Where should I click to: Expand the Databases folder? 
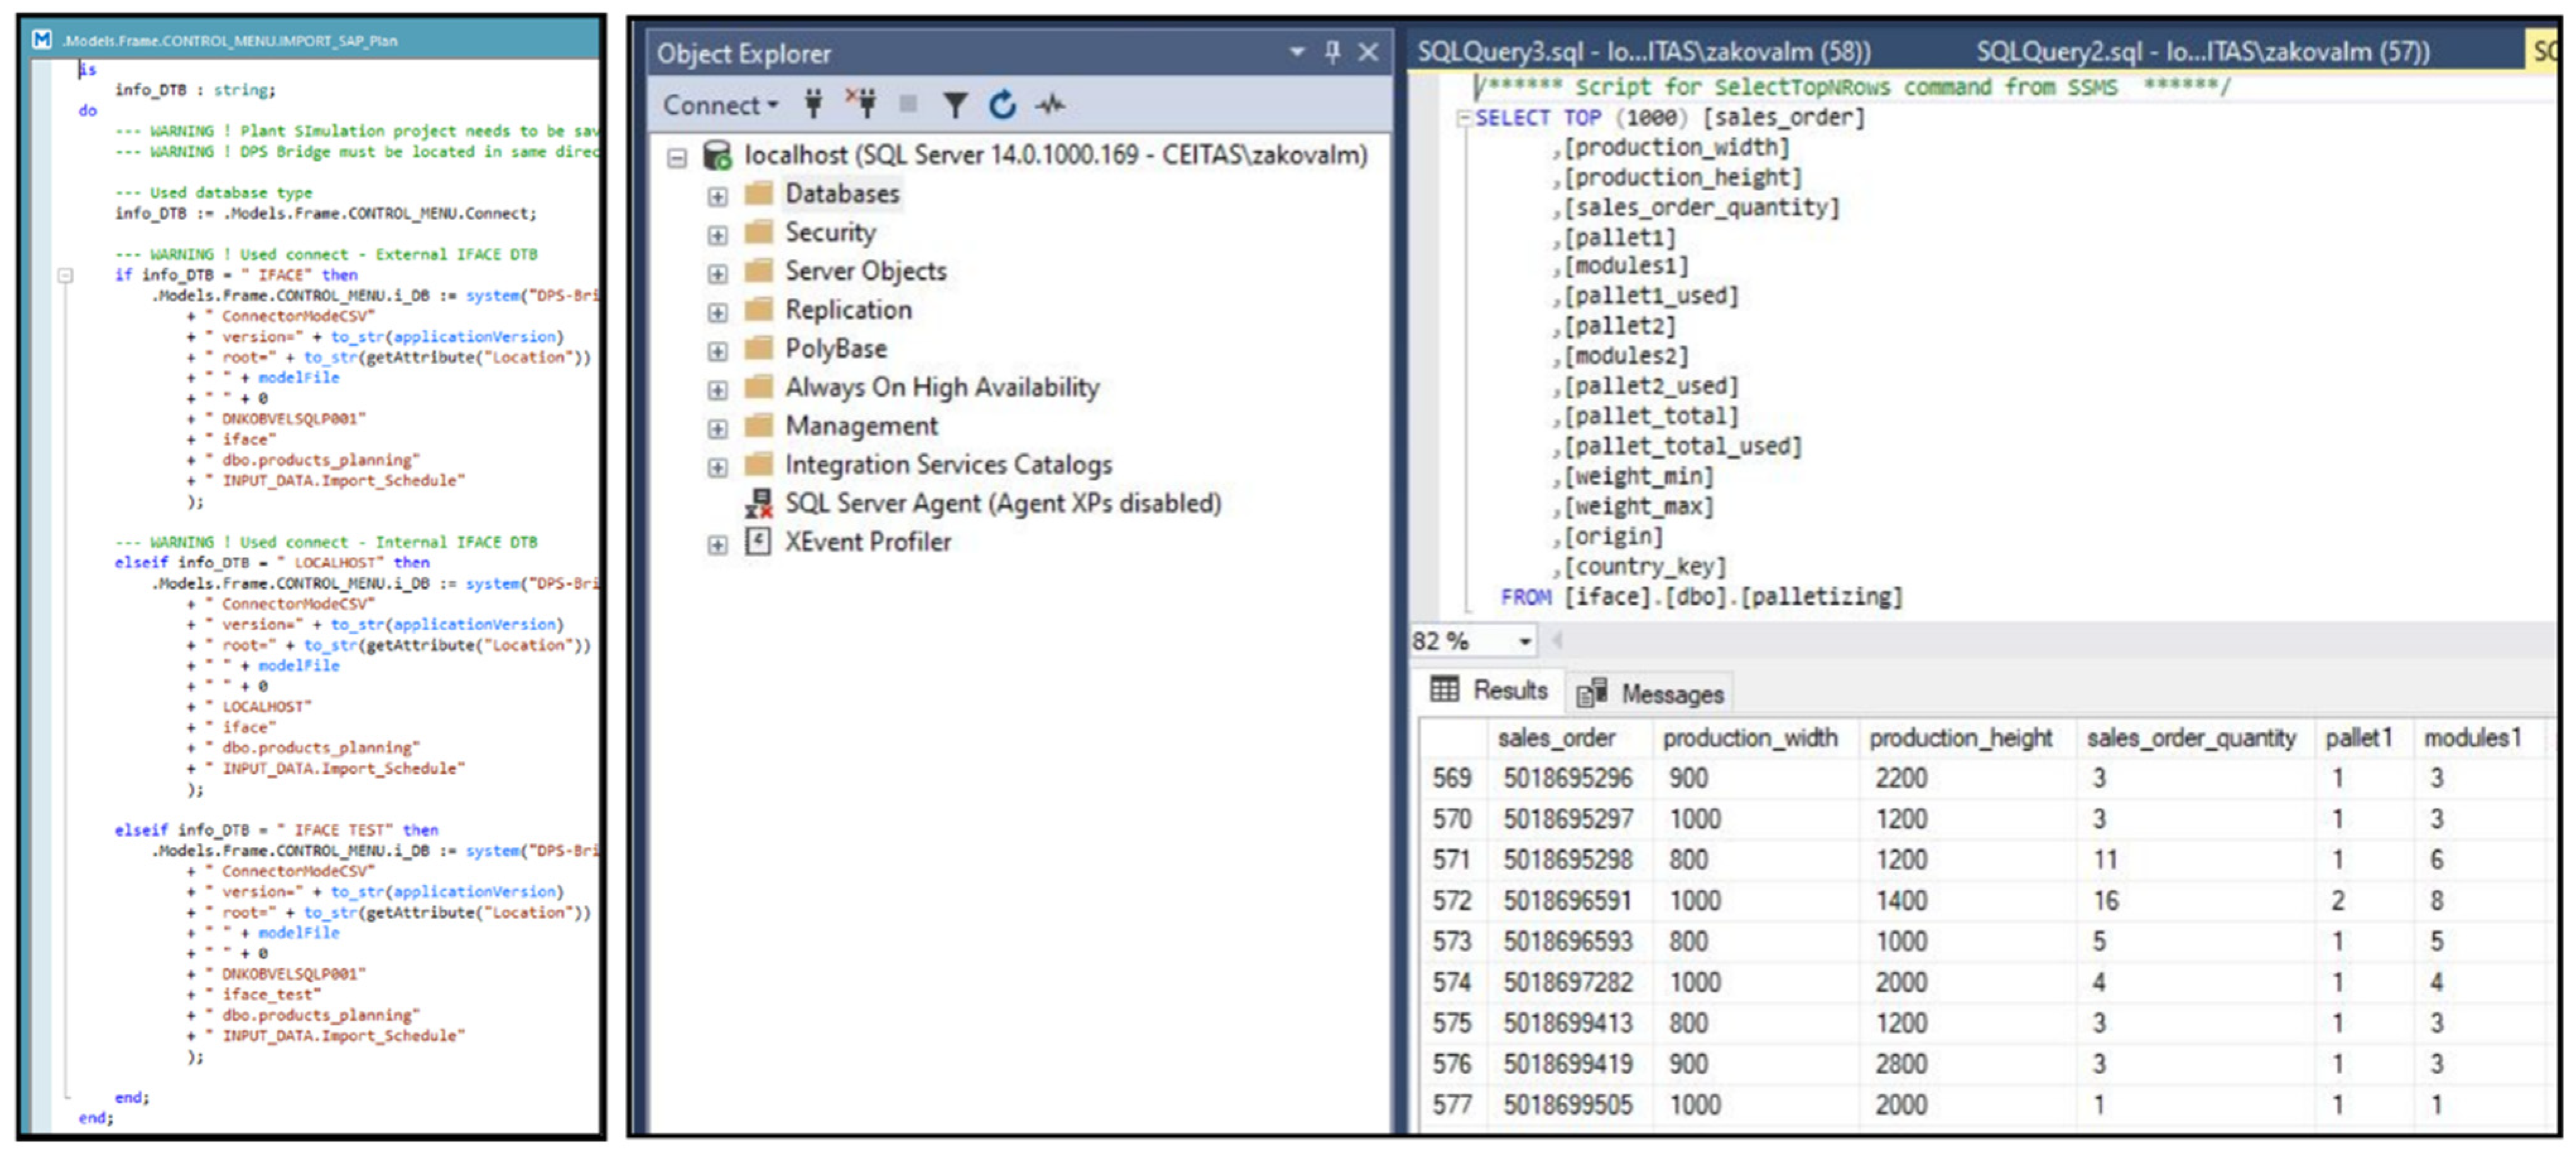point(717,196)
